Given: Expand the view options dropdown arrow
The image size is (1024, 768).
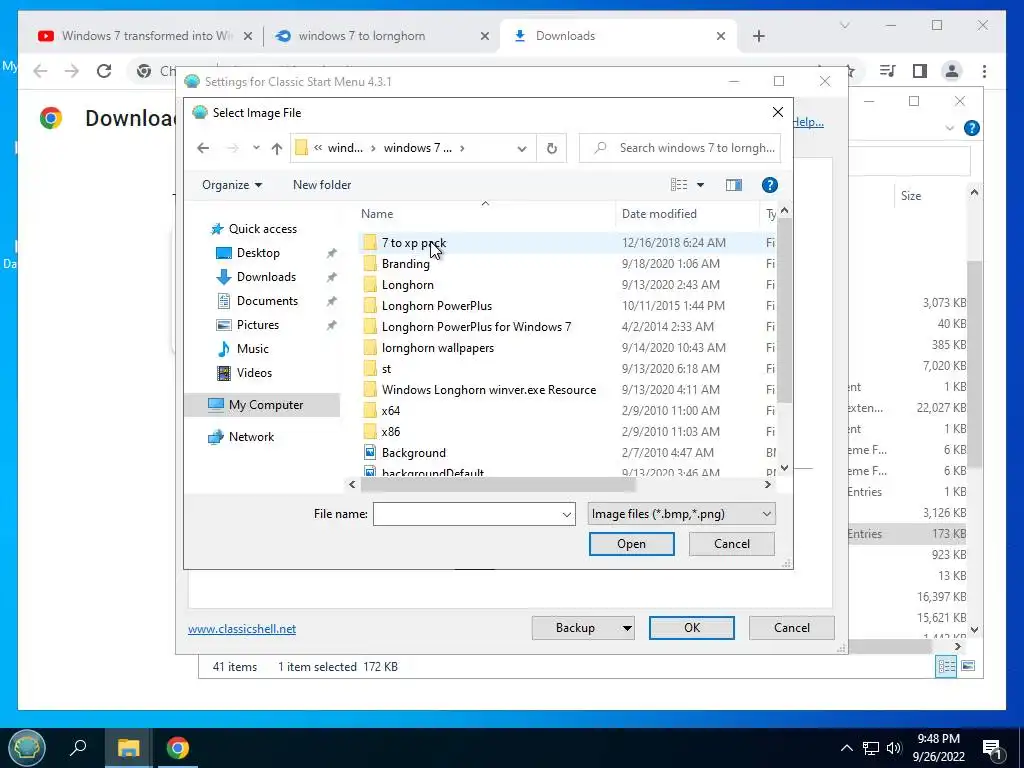Looking at the screenshot, I should tap(700, 185).
